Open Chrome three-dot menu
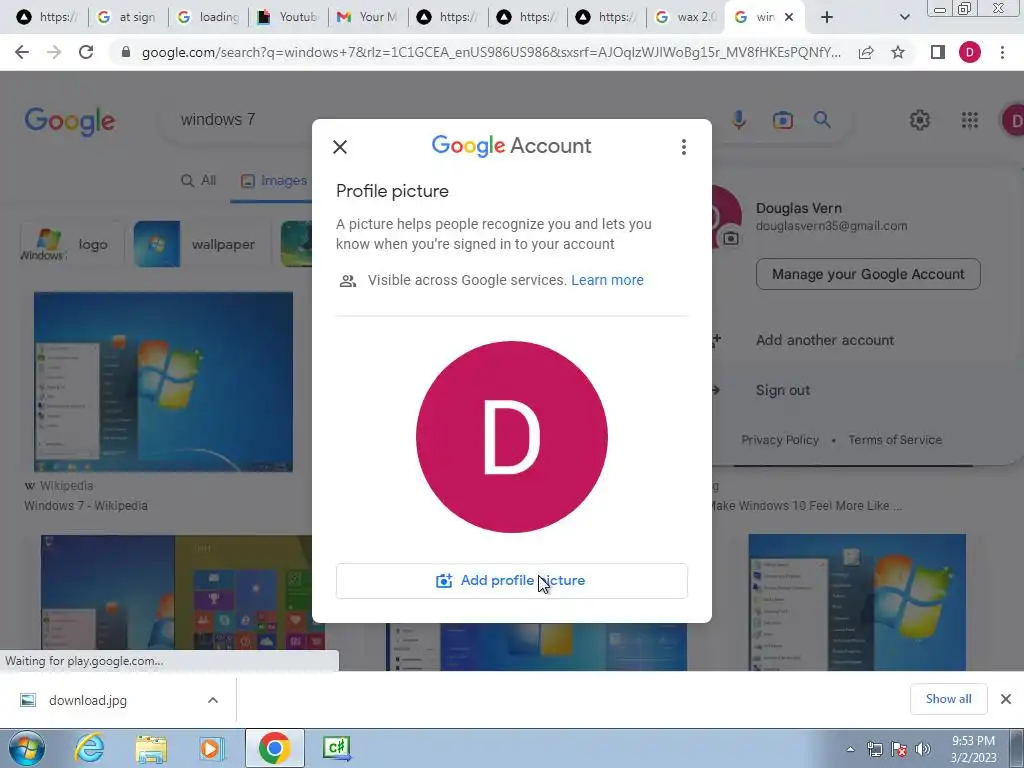The height and width of the screenshot is (768, 1024). point(1002,52)
